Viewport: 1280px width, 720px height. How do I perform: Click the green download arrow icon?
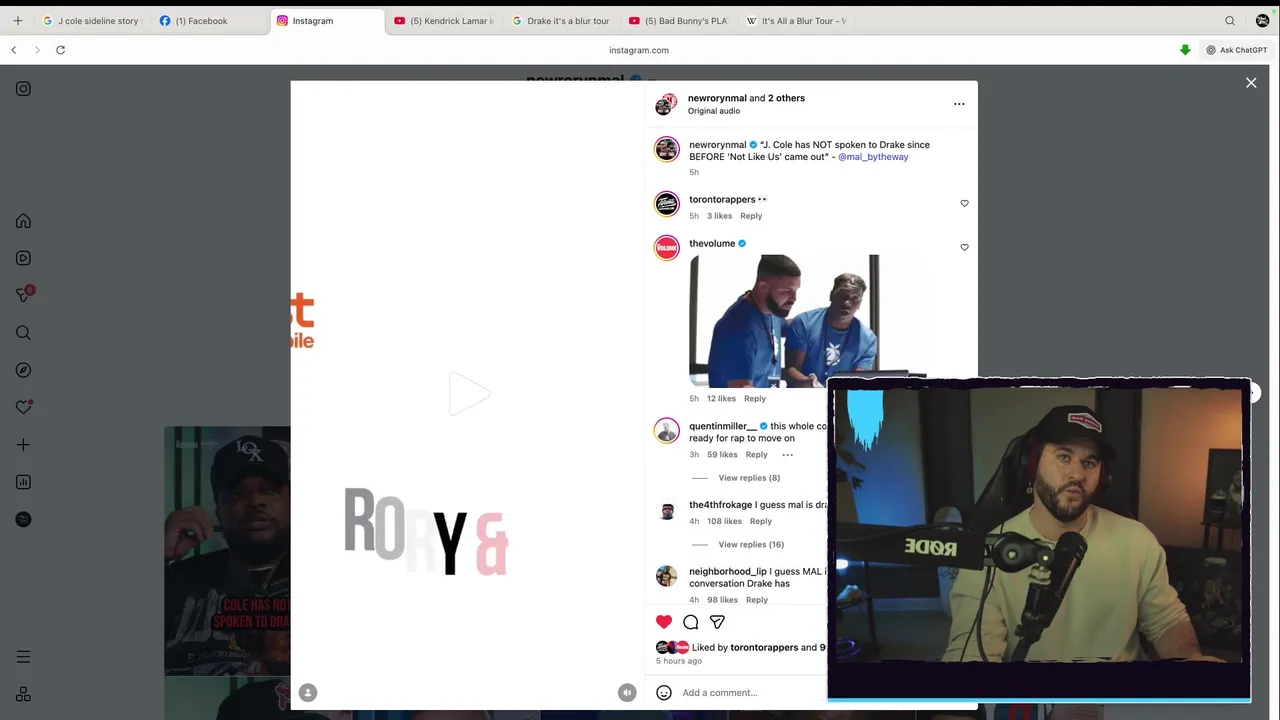[x=1185, y=50]
